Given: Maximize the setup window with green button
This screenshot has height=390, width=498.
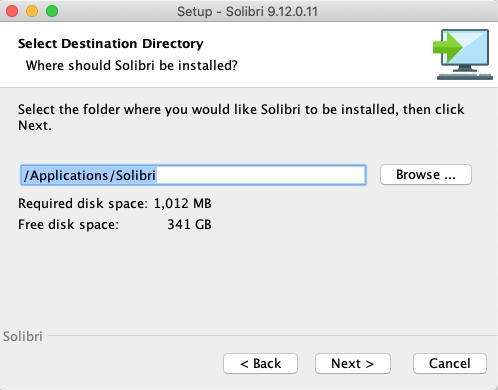Looking at the screenshot, I should click(x=52, y=11).
